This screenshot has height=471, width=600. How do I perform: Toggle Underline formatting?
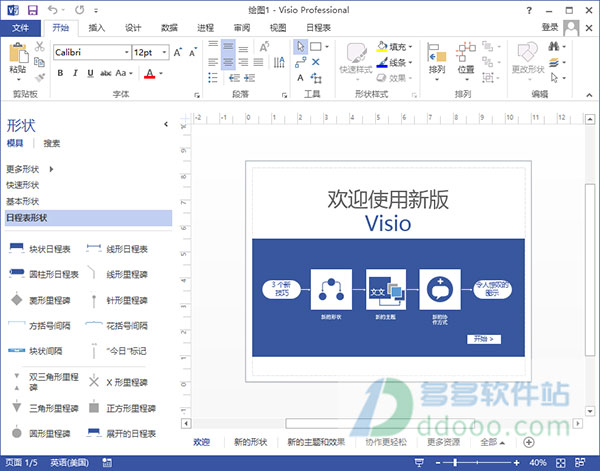pyautogui.click(x=90, y=73)
